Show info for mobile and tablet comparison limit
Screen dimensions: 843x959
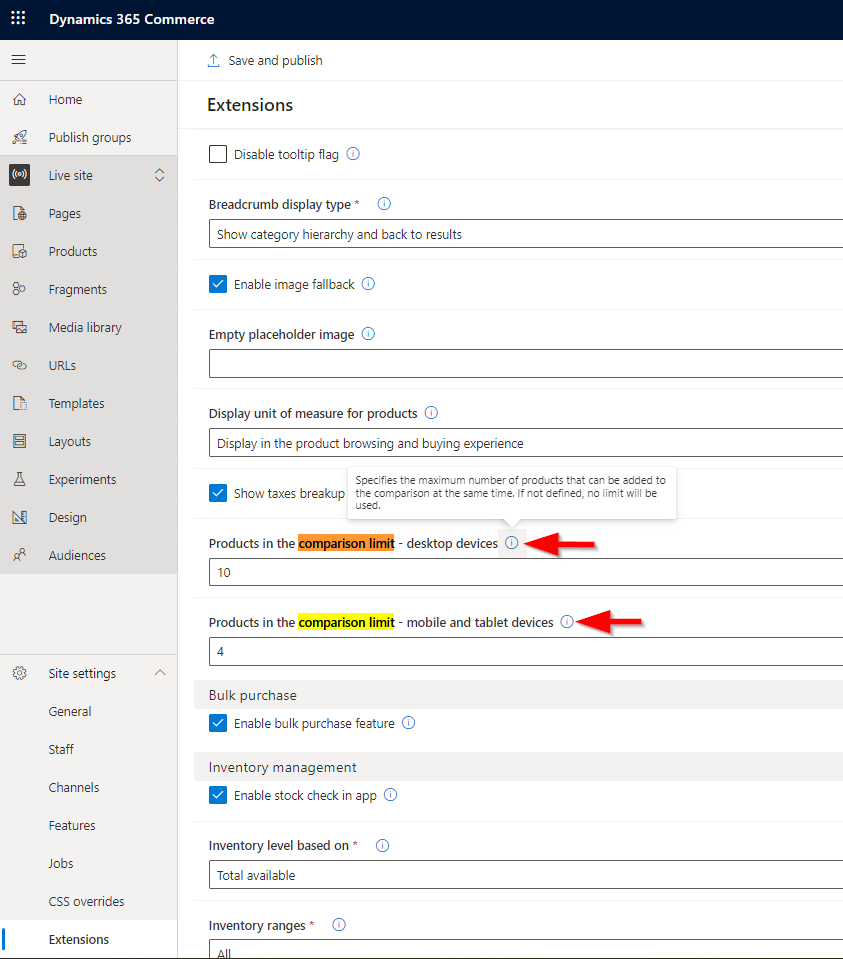point(567,622)
